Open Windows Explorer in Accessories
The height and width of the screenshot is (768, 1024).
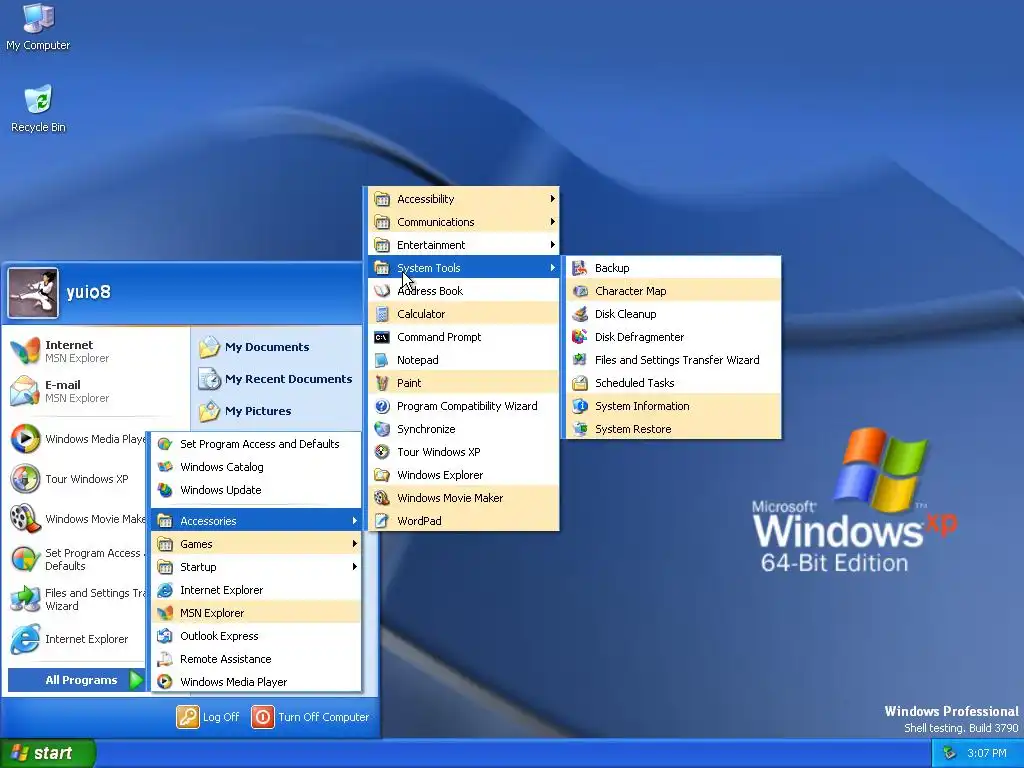(x=464, y=475)
